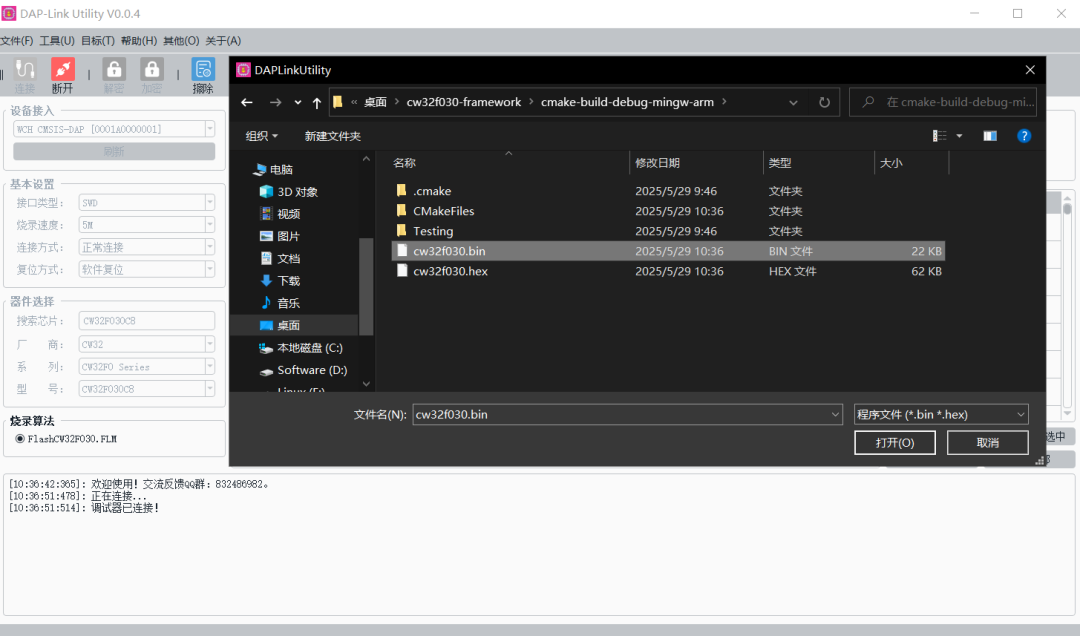Navigate up one folder with the up arrow

click(x=316, y=101)
